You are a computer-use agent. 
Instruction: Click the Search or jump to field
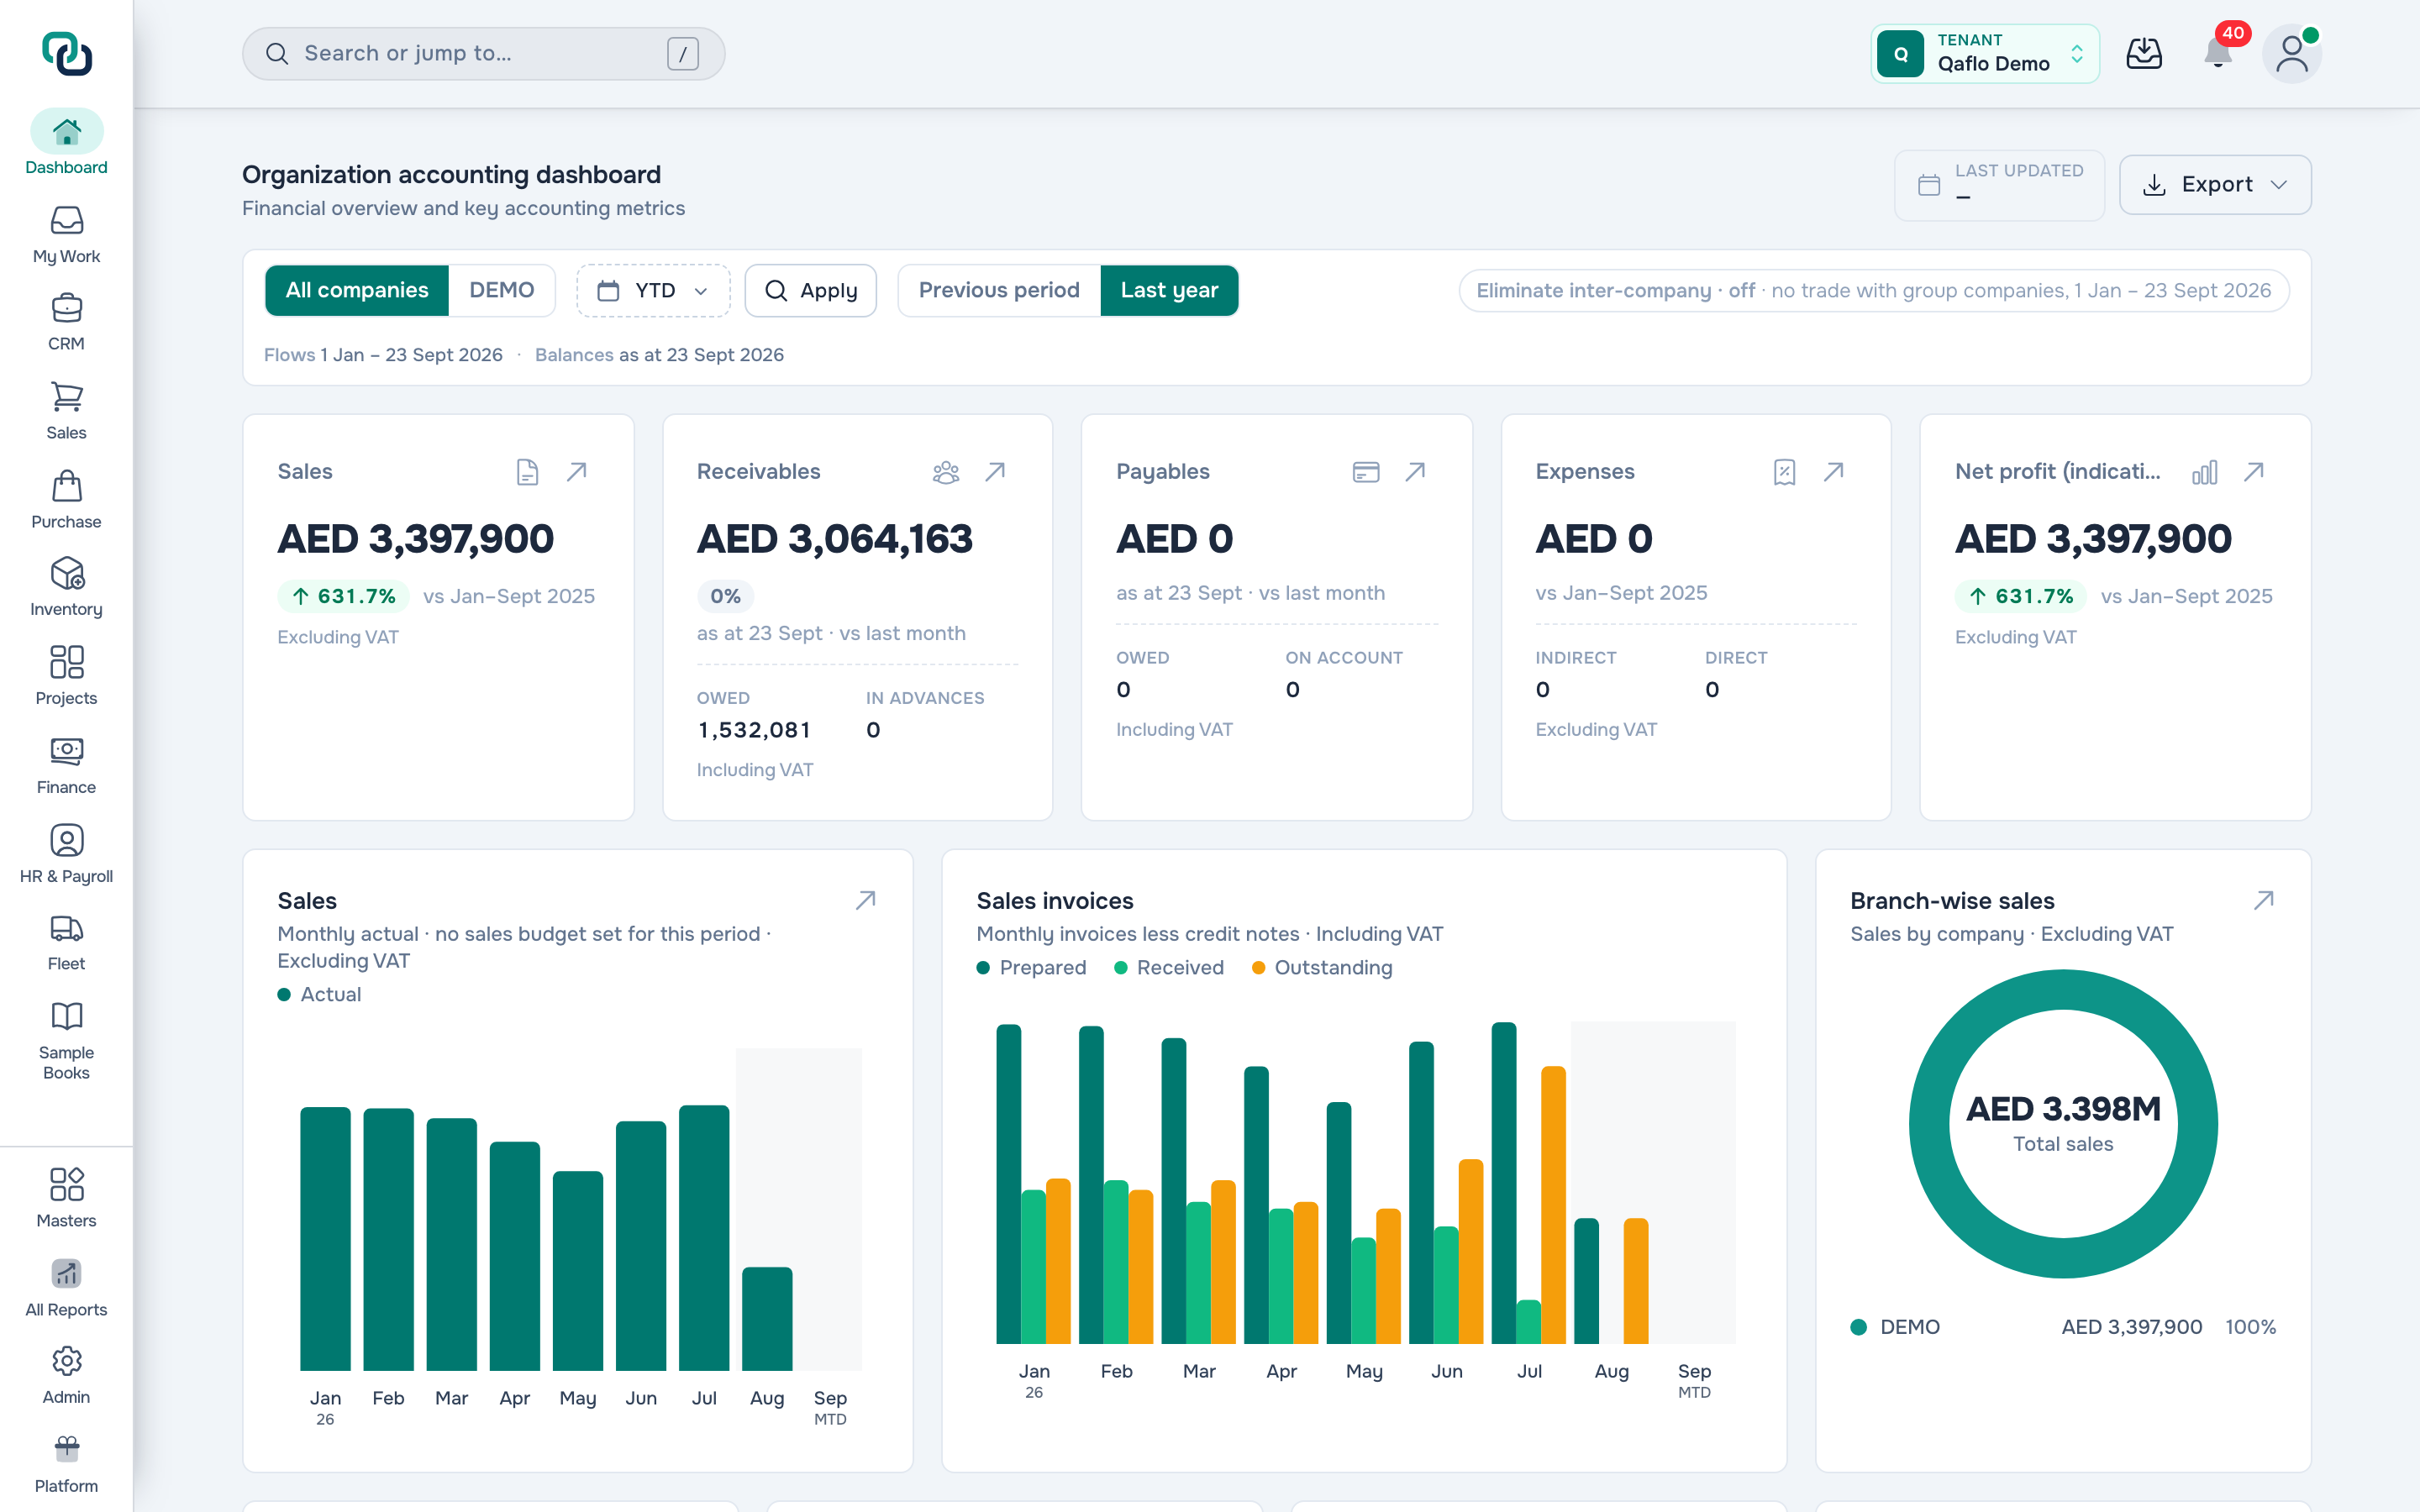[x=484, y=54]
